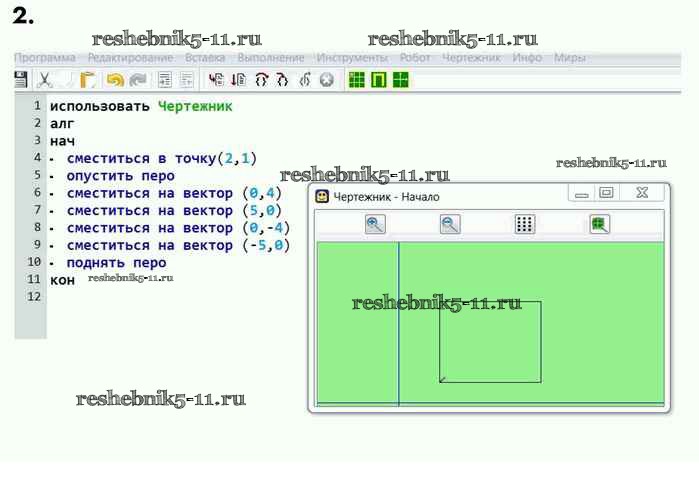Screen dimensions: 699x495
Task: Toggle the dotted grid in Чертежник window
Action: point(525,224)
